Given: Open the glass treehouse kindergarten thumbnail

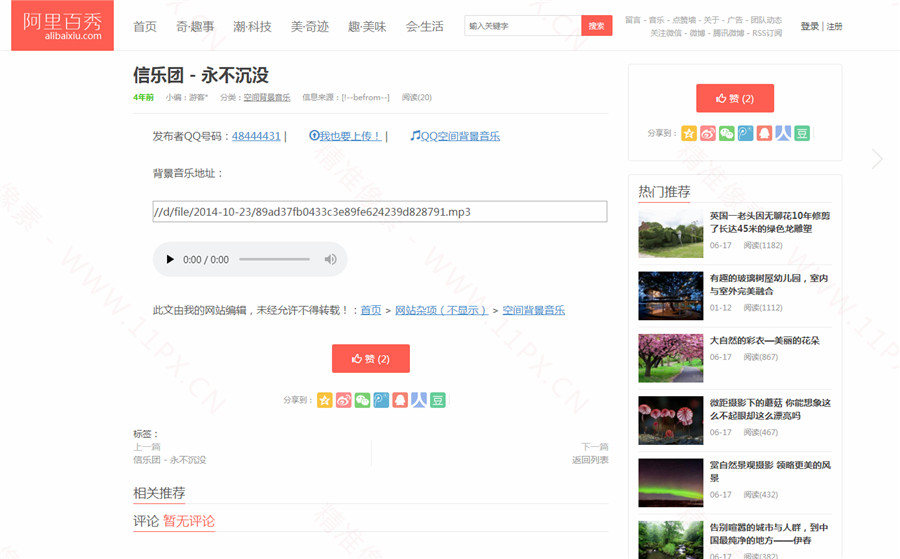Looking at the screenshot, I should (670, 296).
